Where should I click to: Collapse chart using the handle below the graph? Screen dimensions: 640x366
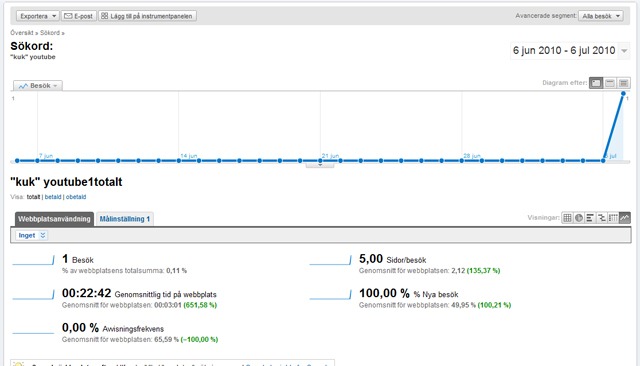320,165
